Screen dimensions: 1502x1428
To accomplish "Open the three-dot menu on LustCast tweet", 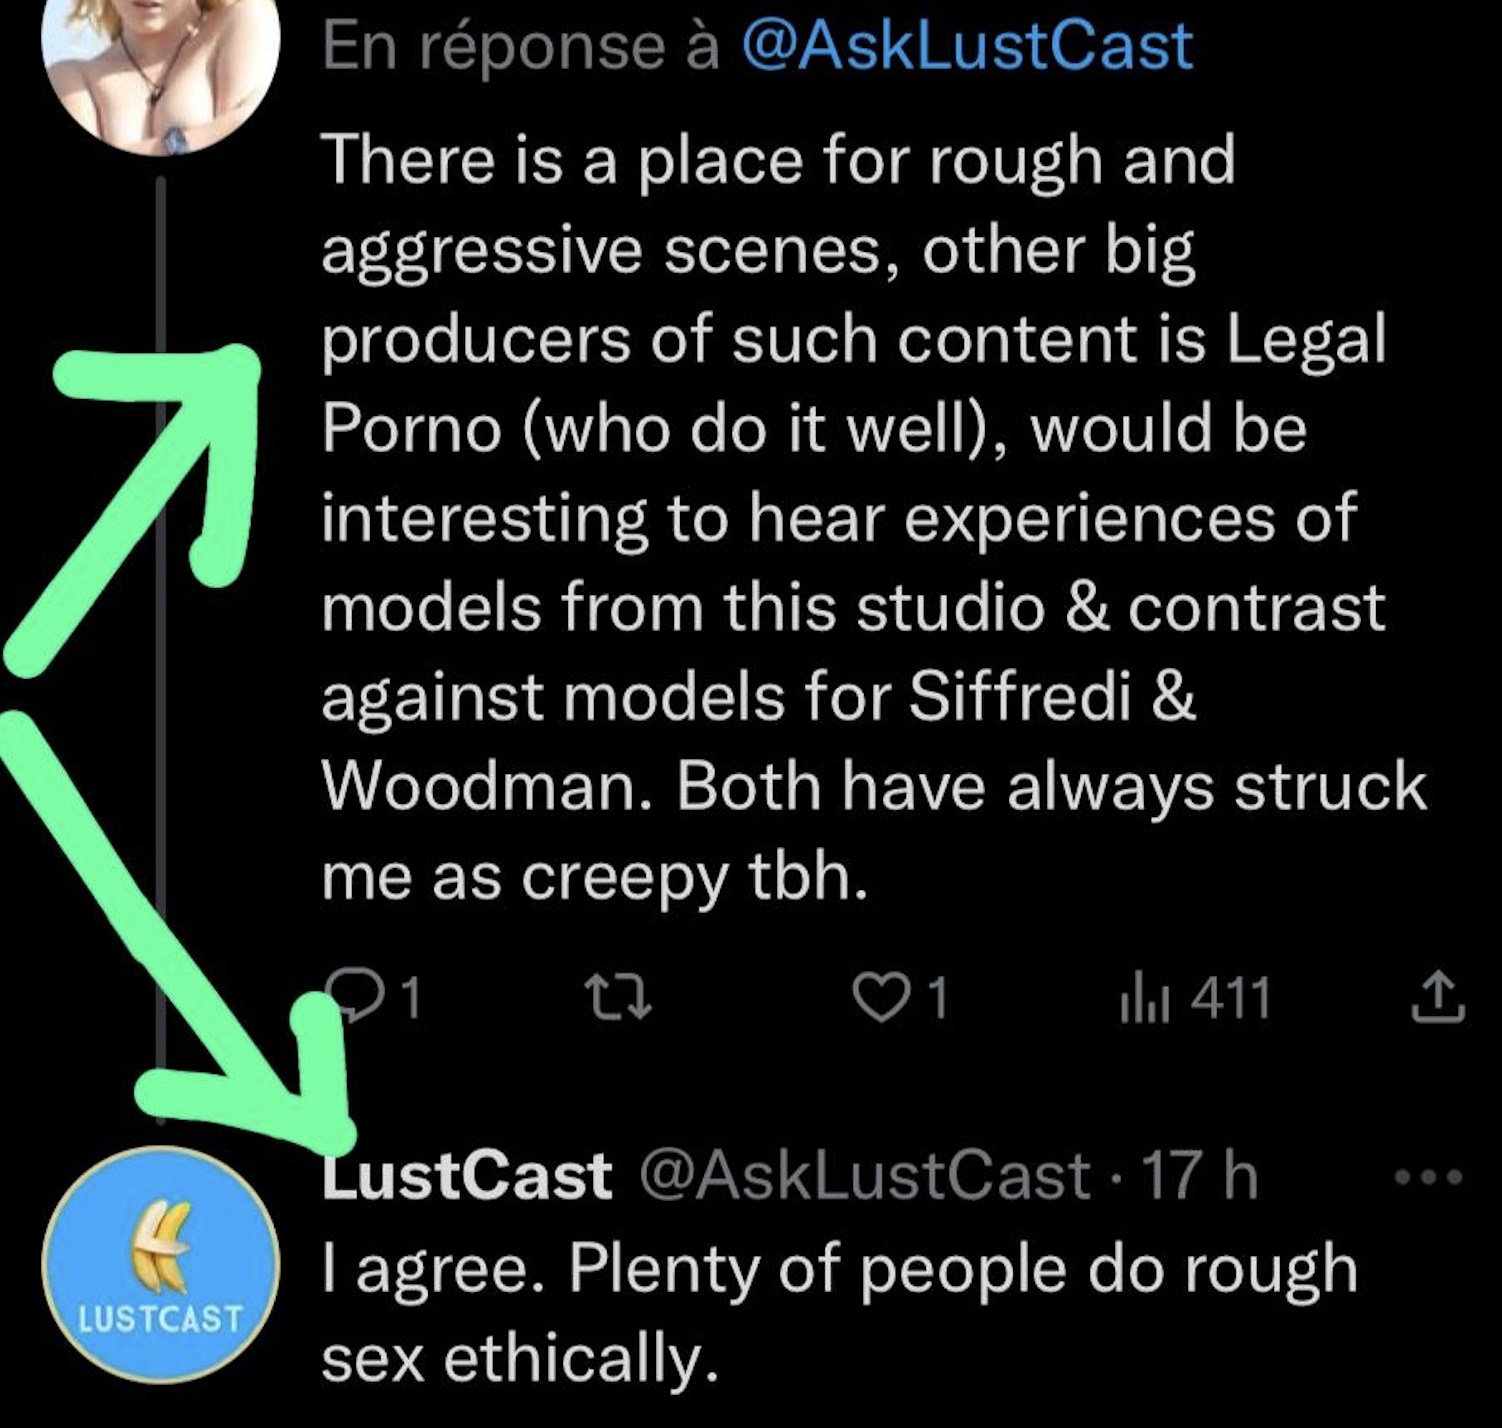I will (1428, 1177).
